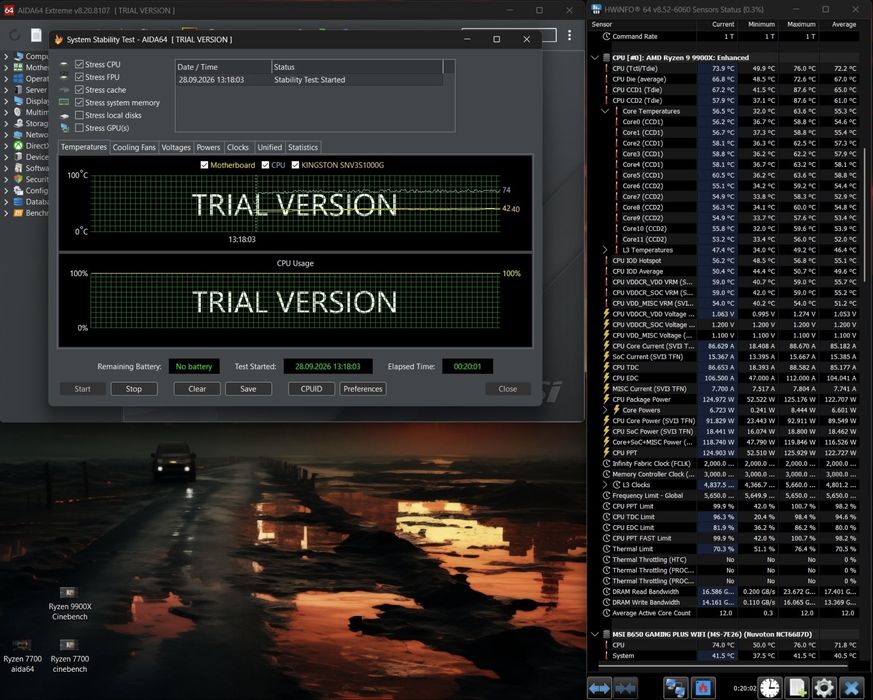Open HWiNFO sensor settings gear icon

tap(824, 688)
